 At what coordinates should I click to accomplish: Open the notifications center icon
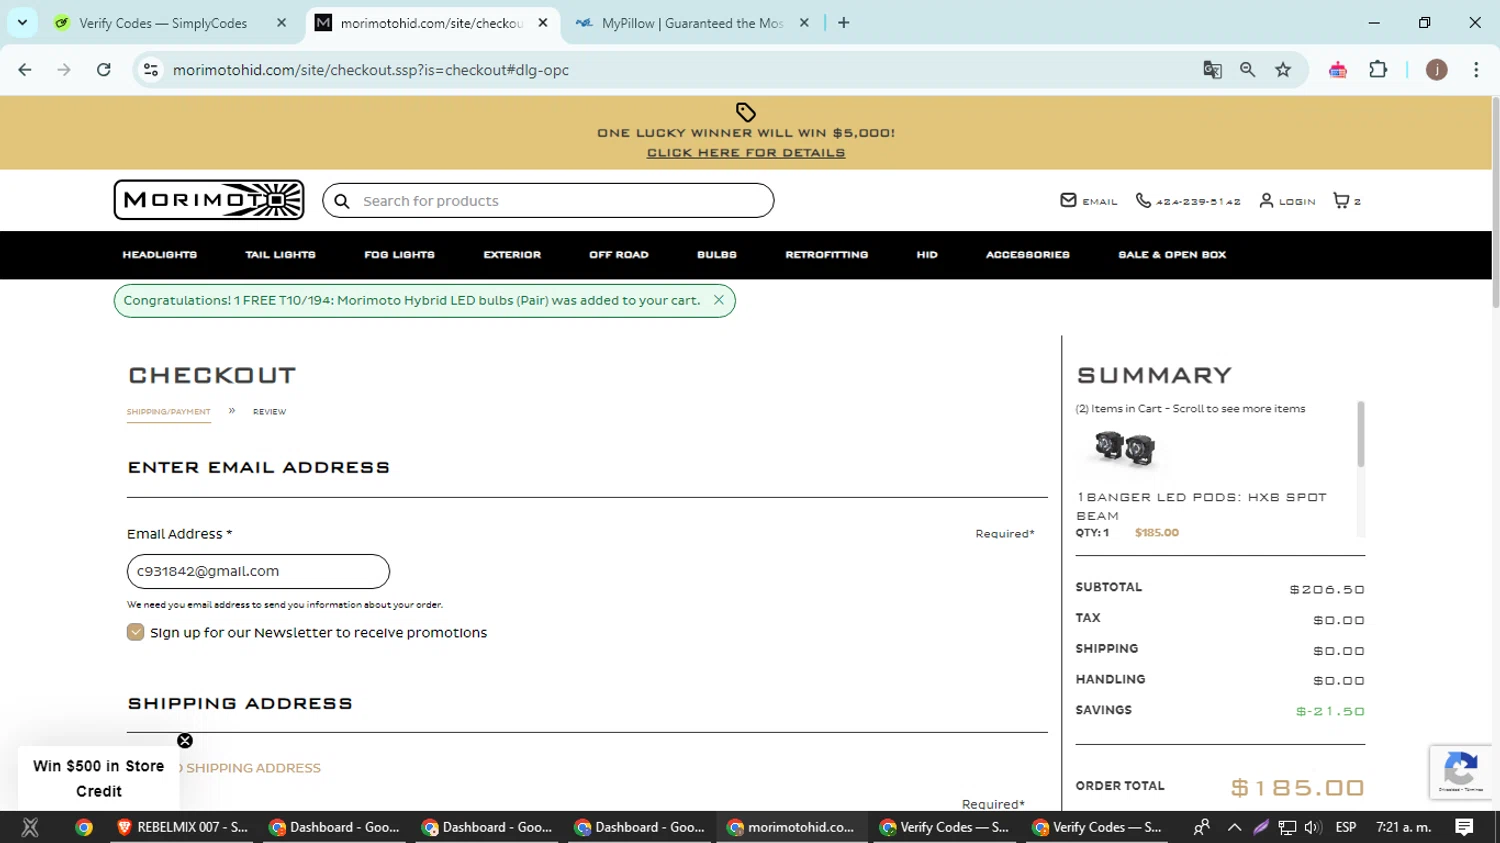tap(1464, 827)
